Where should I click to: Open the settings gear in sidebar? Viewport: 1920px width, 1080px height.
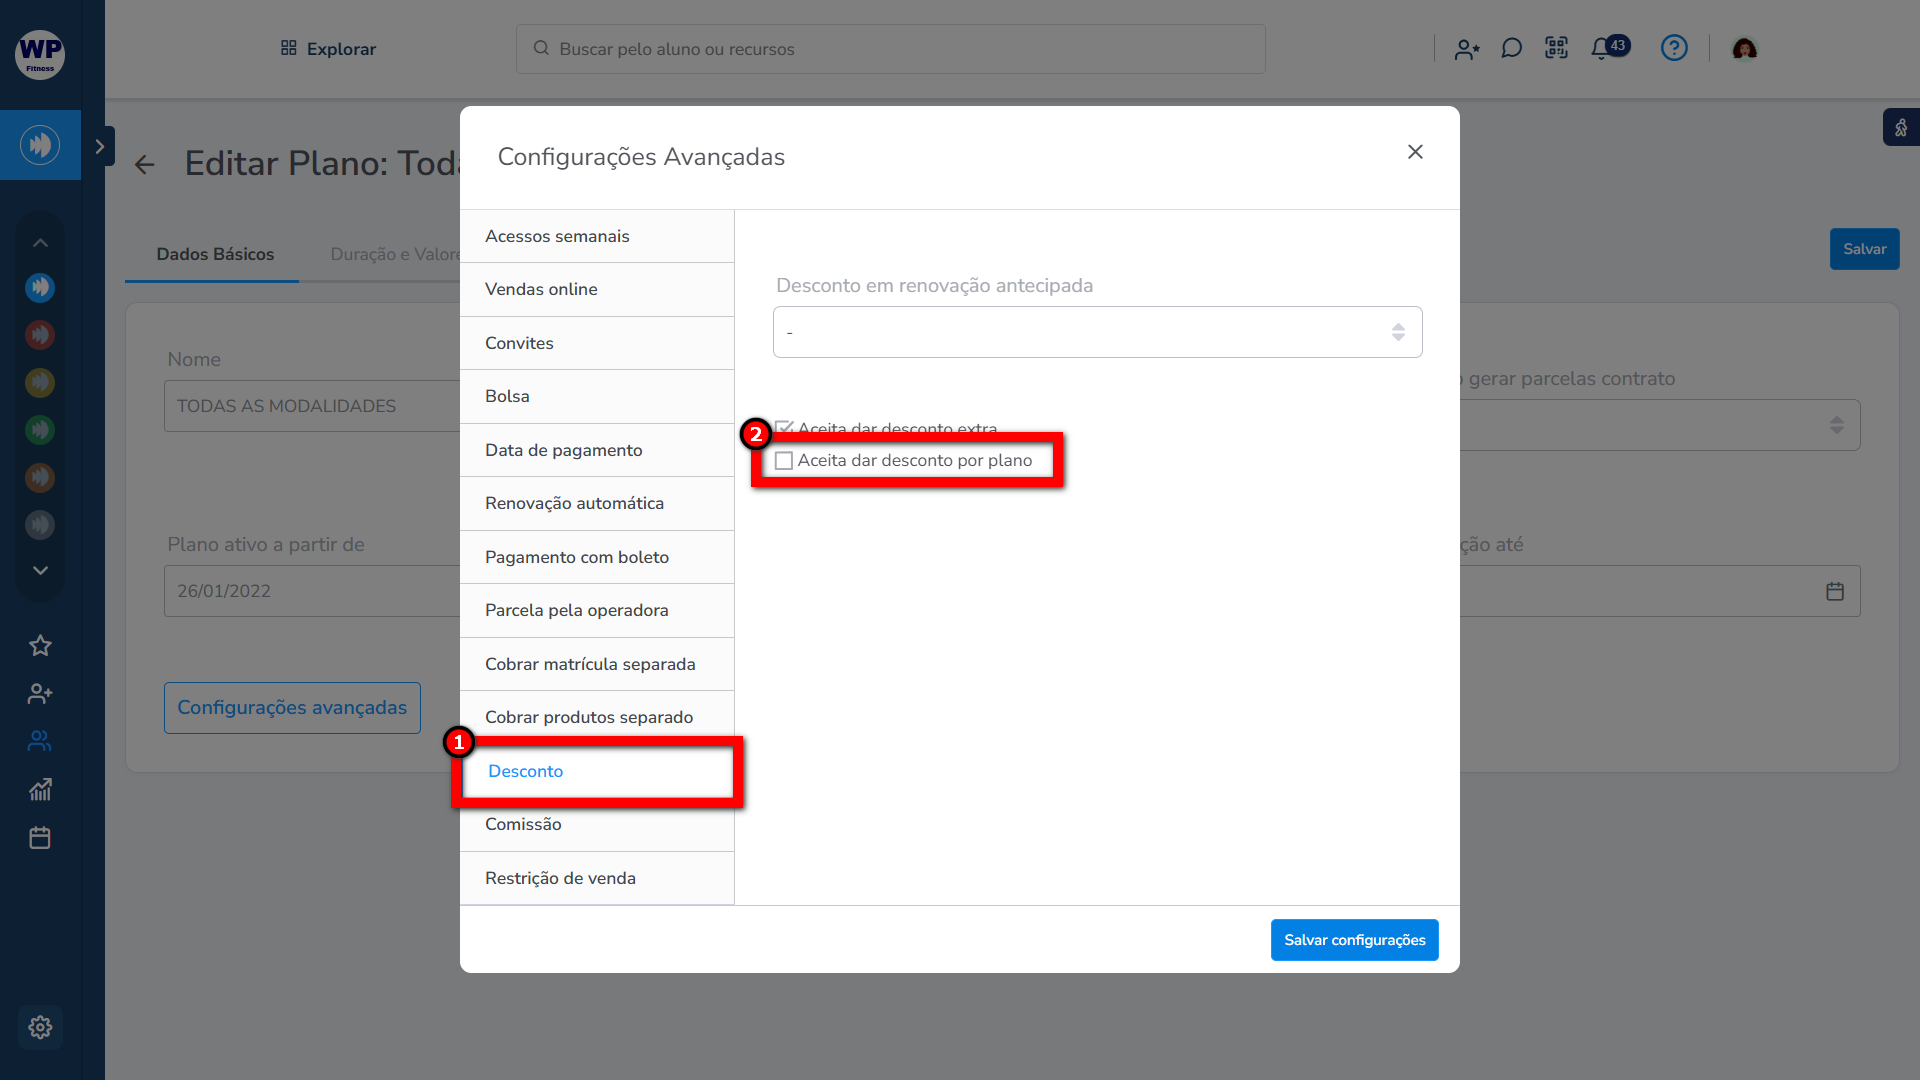[40, 1027]
